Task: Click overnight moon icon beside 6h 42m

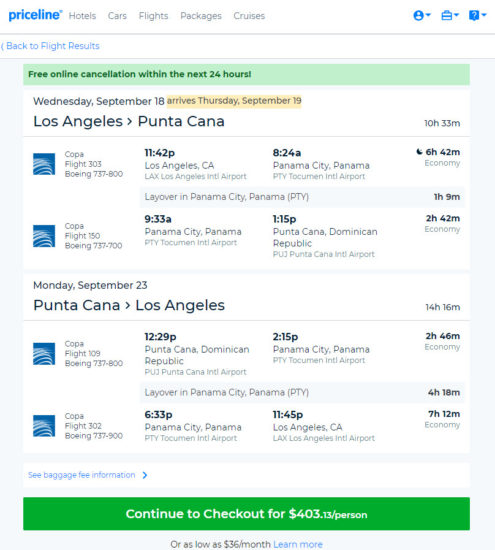Action: pyautogui.click(x=419, y=152)
